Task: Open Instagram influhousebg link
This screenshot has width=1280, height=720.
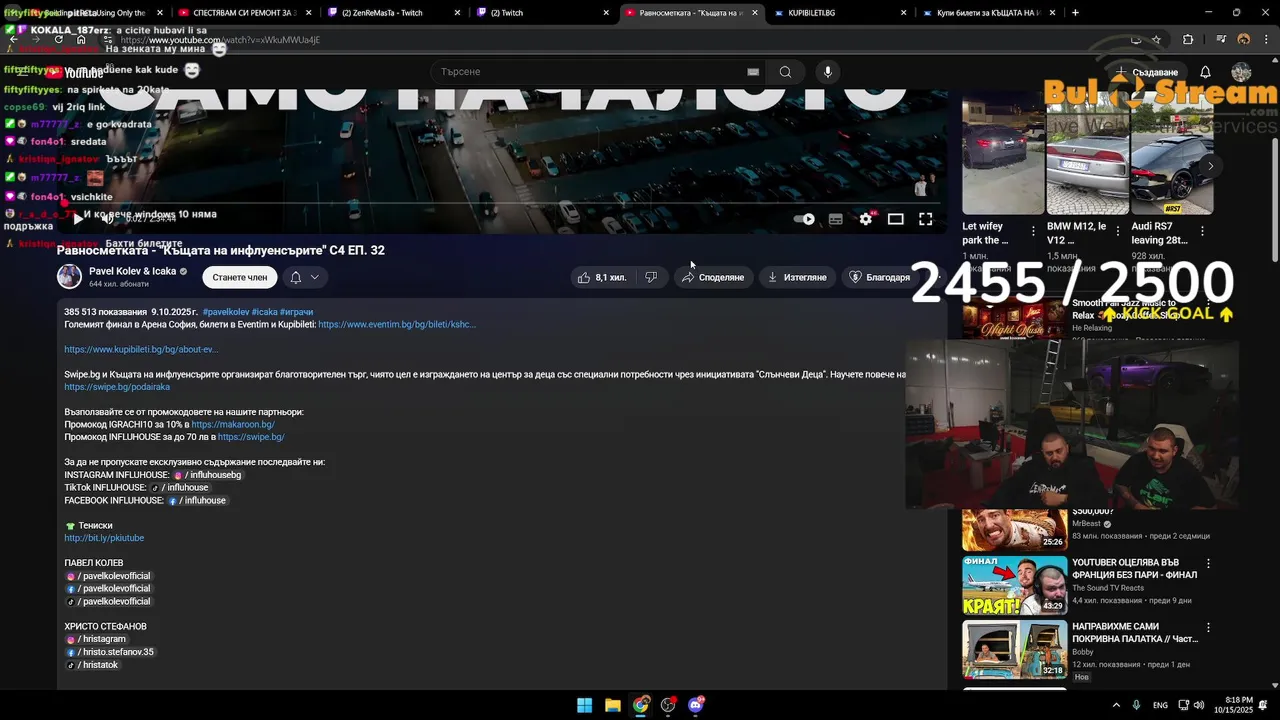Action: click(207, 475)
